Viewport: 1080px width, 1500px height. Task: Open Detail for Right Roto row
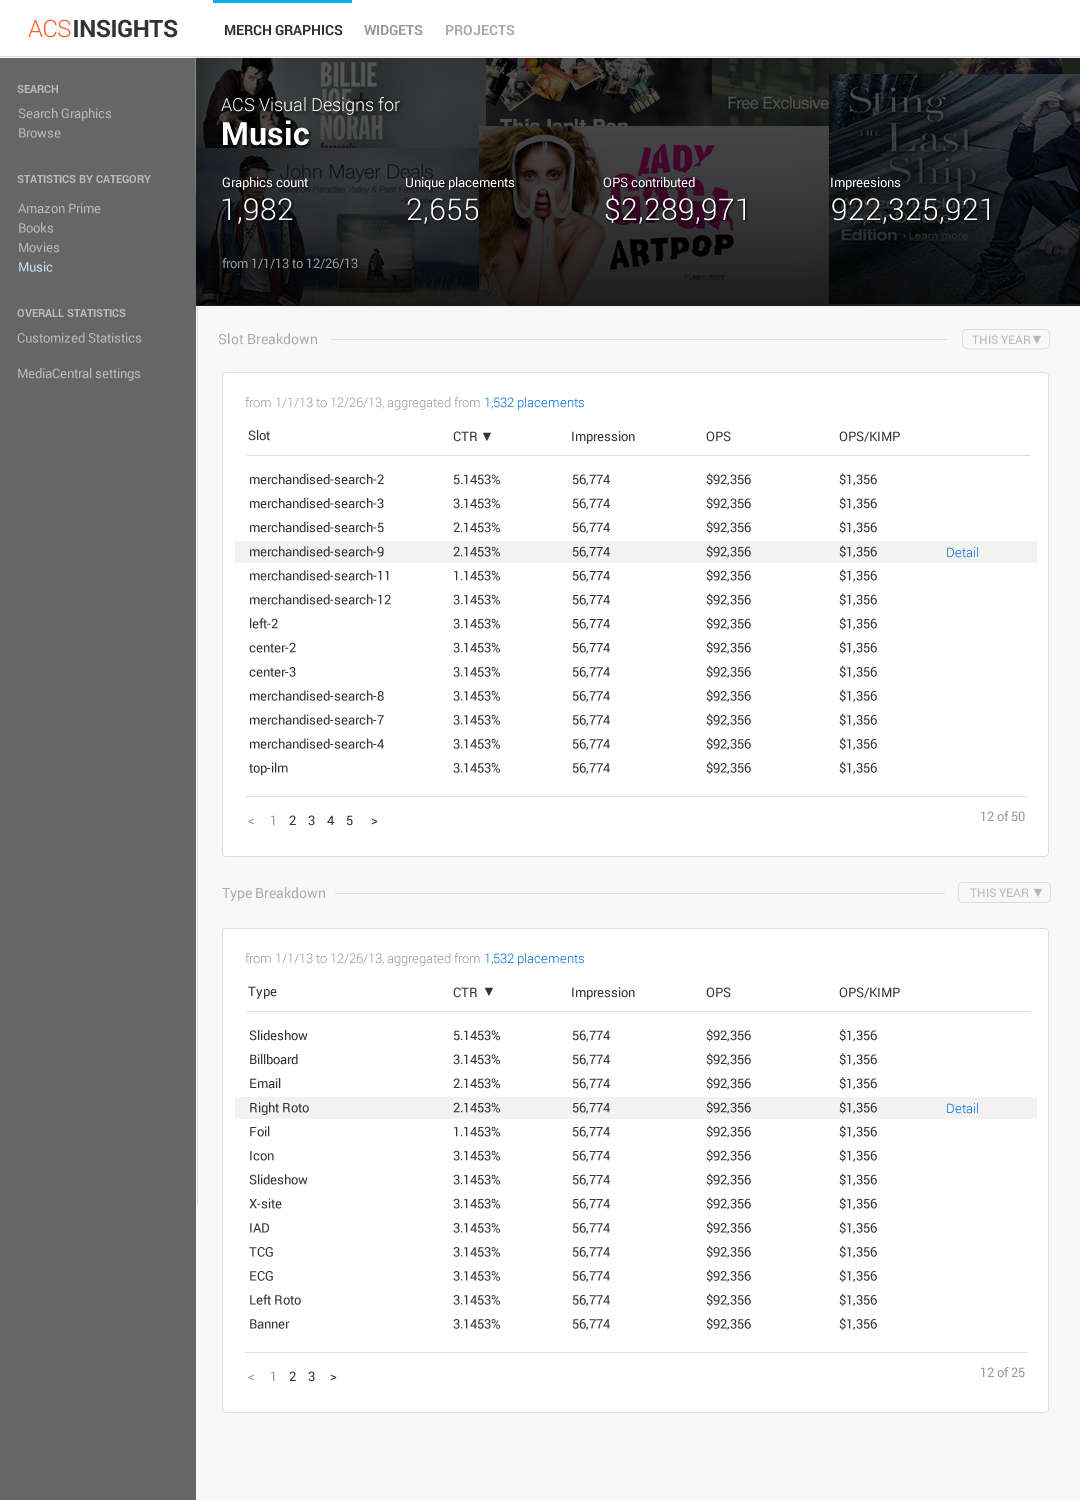click(962, 1109)
